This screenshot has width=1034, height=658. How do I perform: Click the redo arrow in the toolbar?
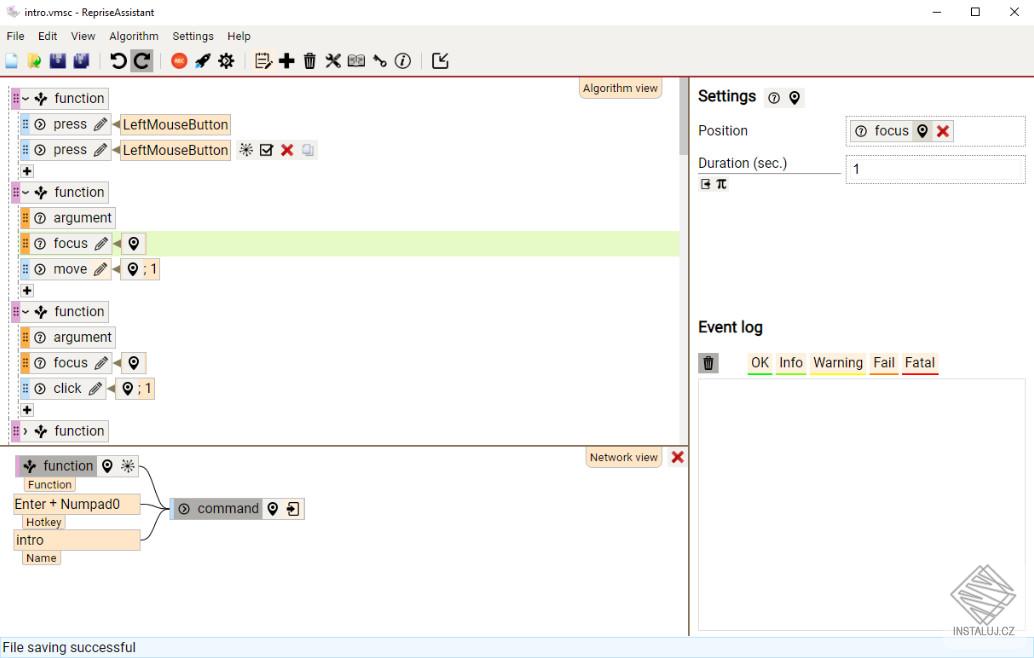pyautogui.click(x=142, y=61)
